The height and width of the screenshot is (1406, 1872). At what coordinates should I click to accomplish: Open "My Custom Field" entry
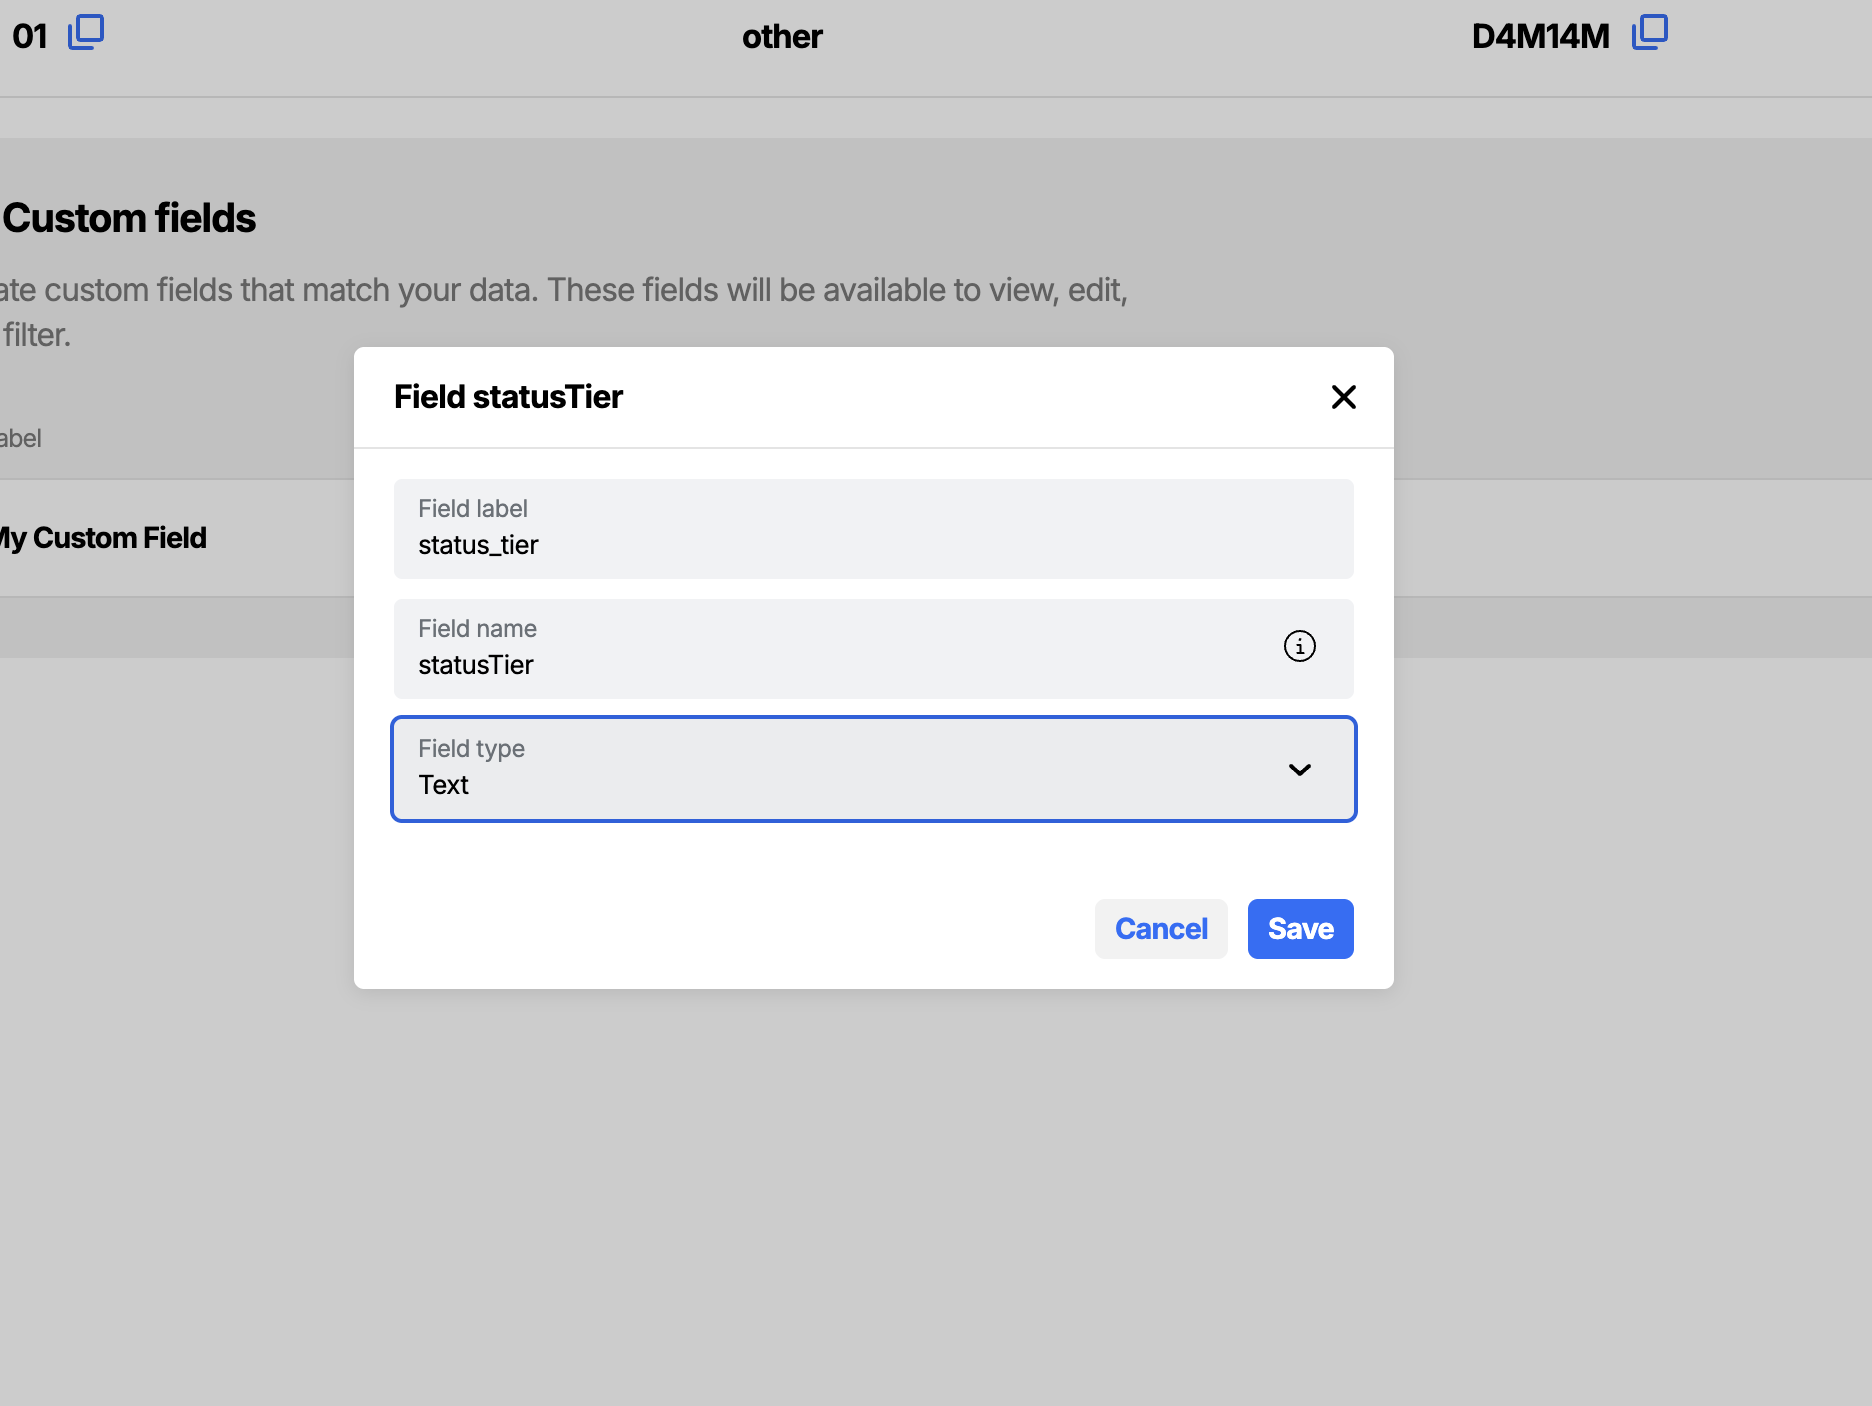103,537
